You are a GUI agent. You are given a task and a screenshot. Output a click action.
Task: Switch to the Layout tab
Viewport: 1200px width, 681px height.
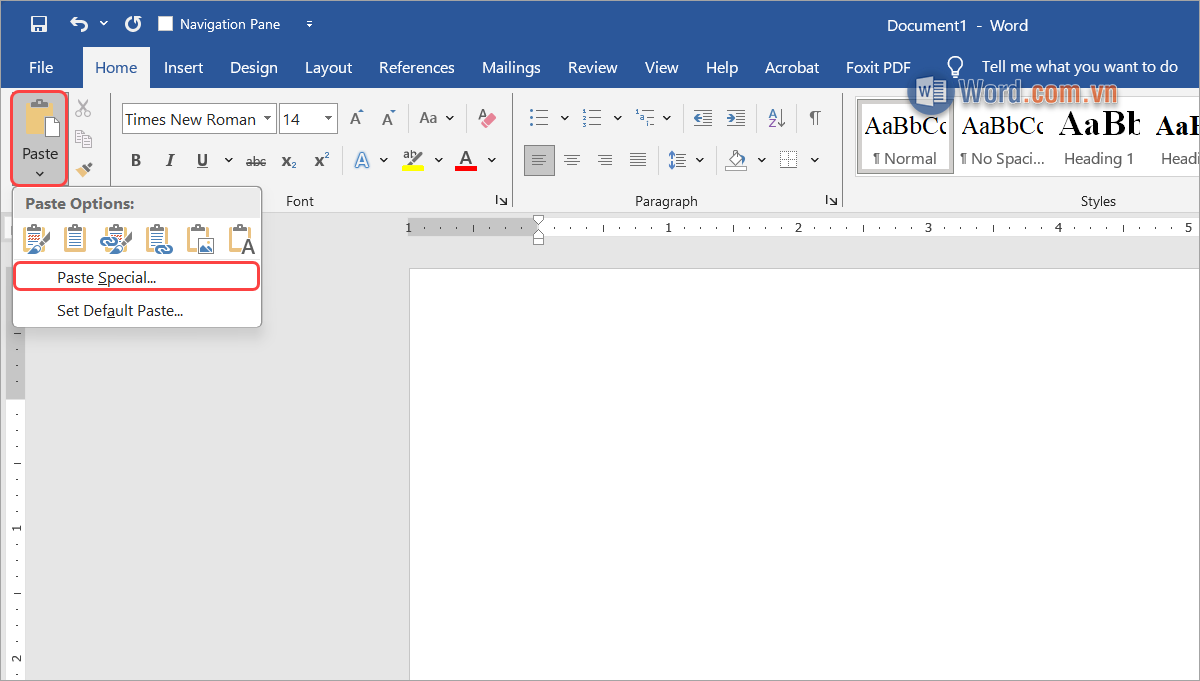click(x=328, y=68)
